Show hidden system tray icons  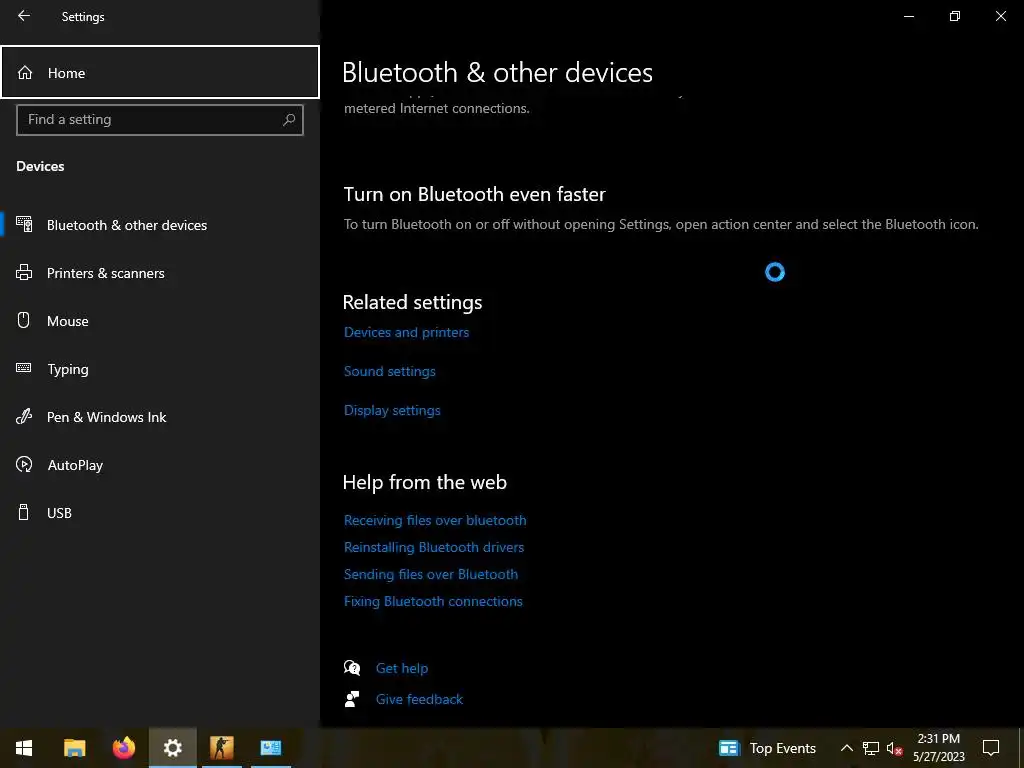(x=846, y=748)
